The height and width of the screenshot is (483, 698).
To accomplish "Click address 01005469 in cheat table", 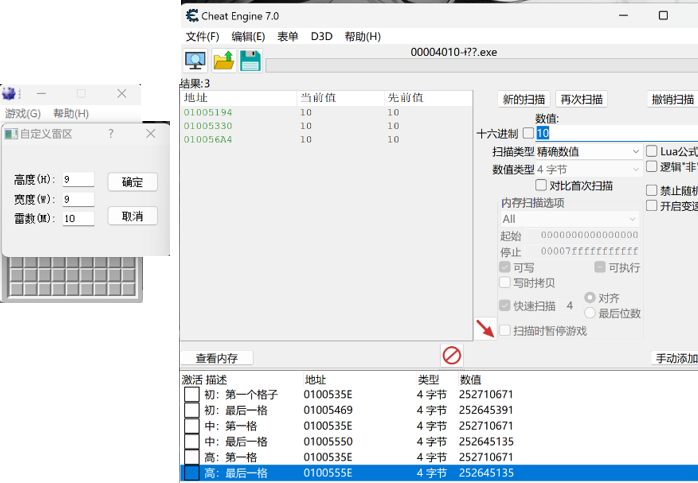I will pyautogui.click(x=328, y=410).
